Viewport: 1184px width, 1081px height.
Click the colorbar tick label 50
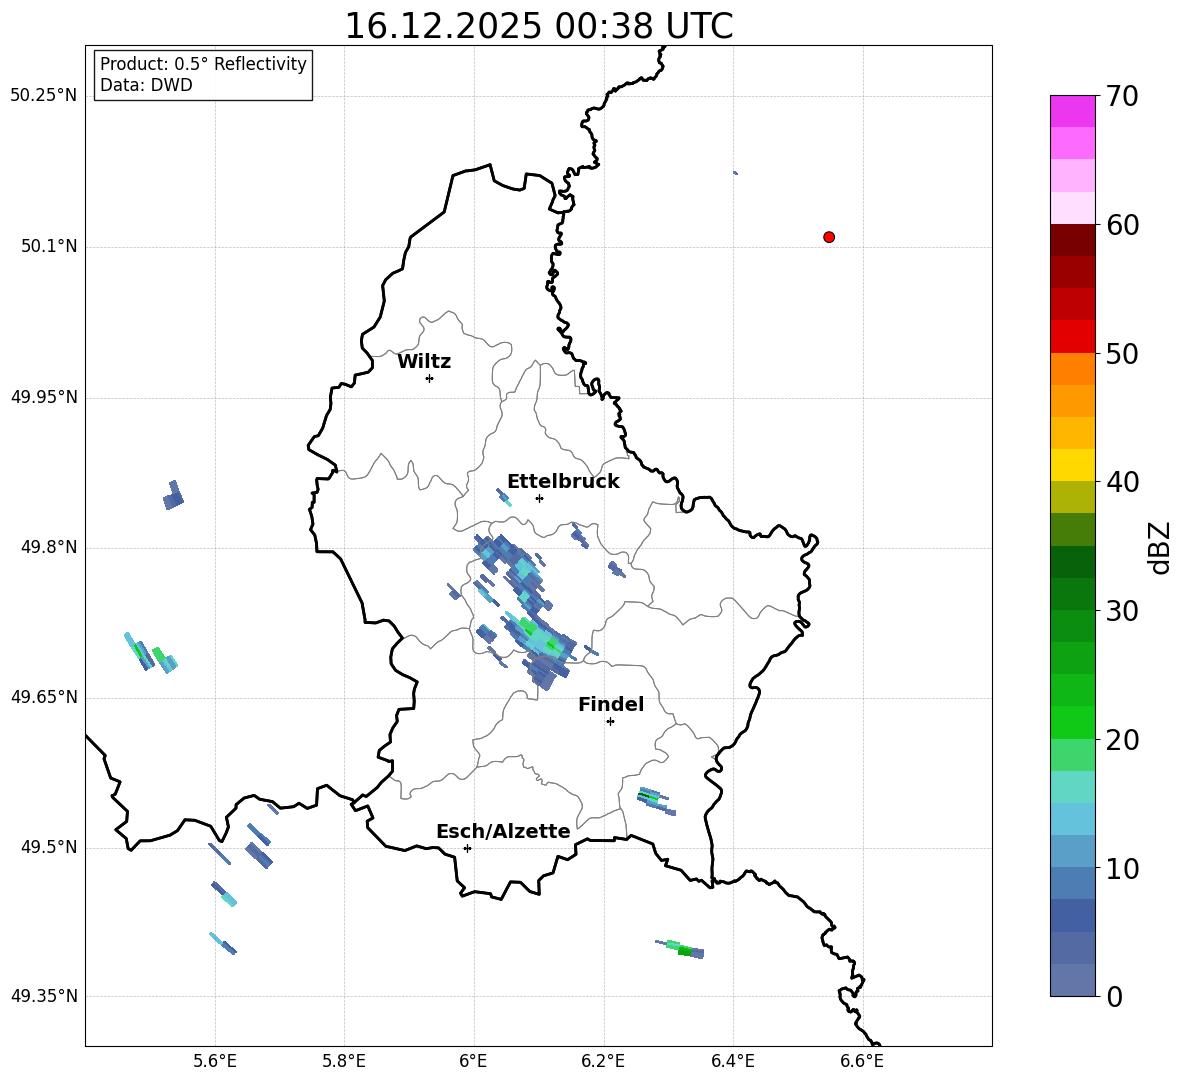tap(1121, 354)
